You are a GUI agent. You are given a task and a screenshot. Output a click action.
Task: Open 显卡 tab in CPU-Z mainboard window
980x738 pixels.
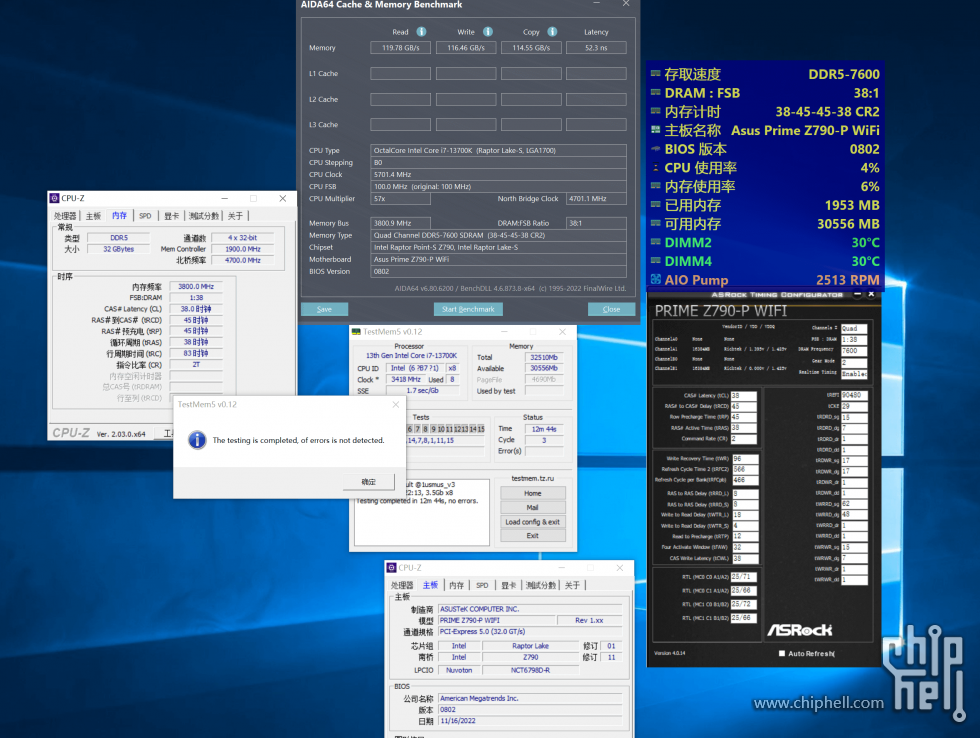point(509,585)
